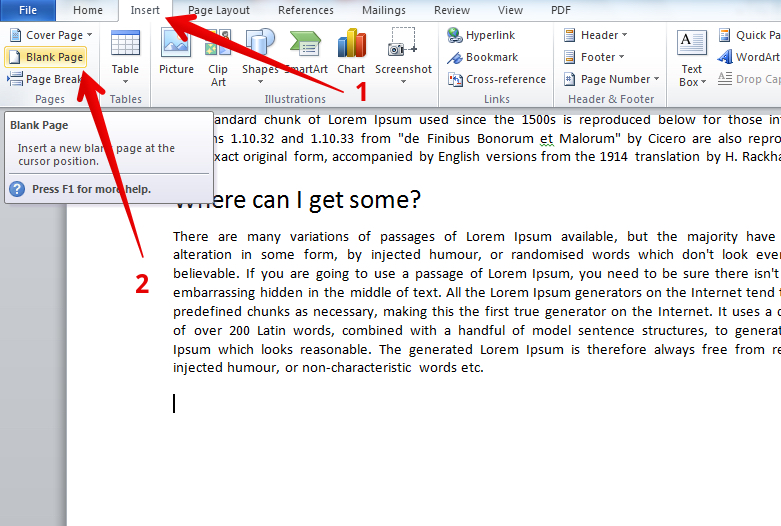This screenshot has height=526, width=781.
Task: Insert WordArt text
Action: pyautogui.click(x=749, y=57)
